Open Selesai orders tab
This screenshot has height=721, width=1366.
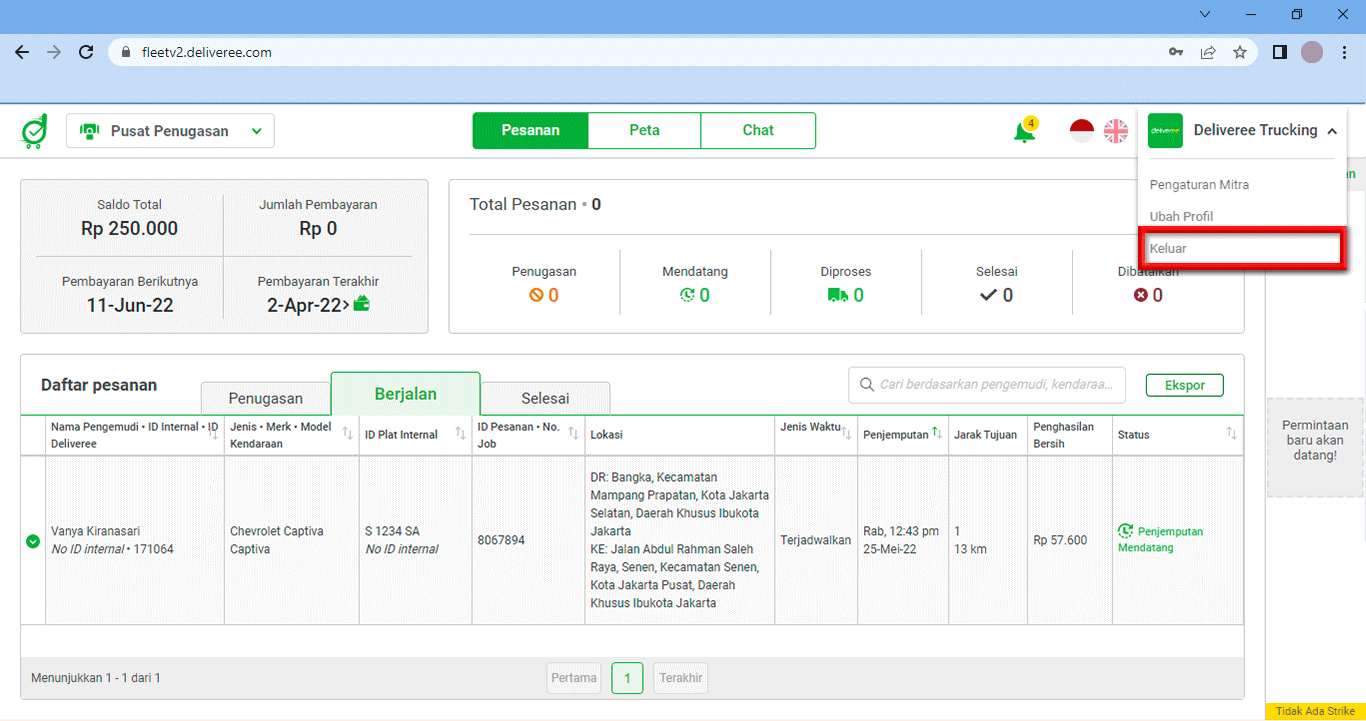(545, 398)
